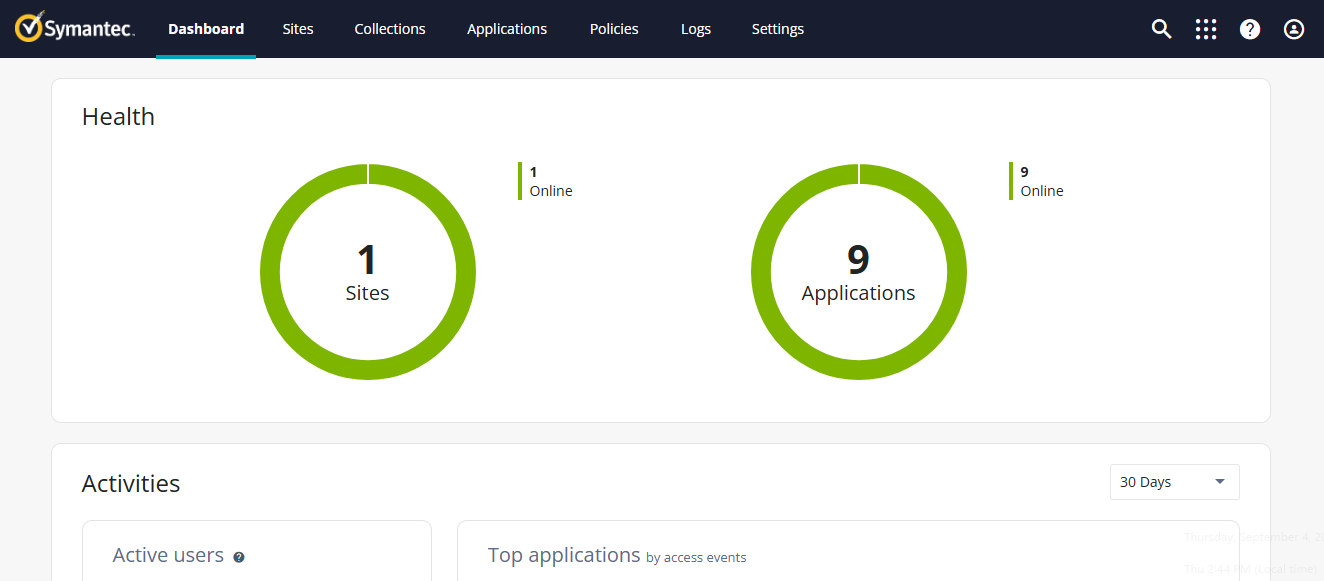The width and height of the screenshot is (1324, 581).
Task: Open the Policies tab
Action: [x=614, y=29]
